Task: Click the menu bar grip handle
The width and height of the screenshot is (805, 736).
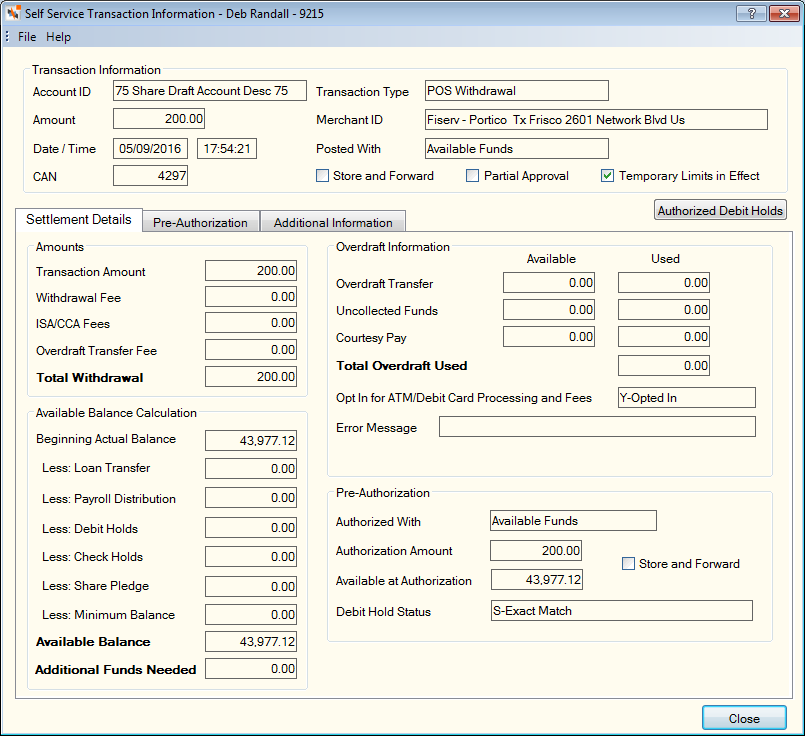Action: 7,37
